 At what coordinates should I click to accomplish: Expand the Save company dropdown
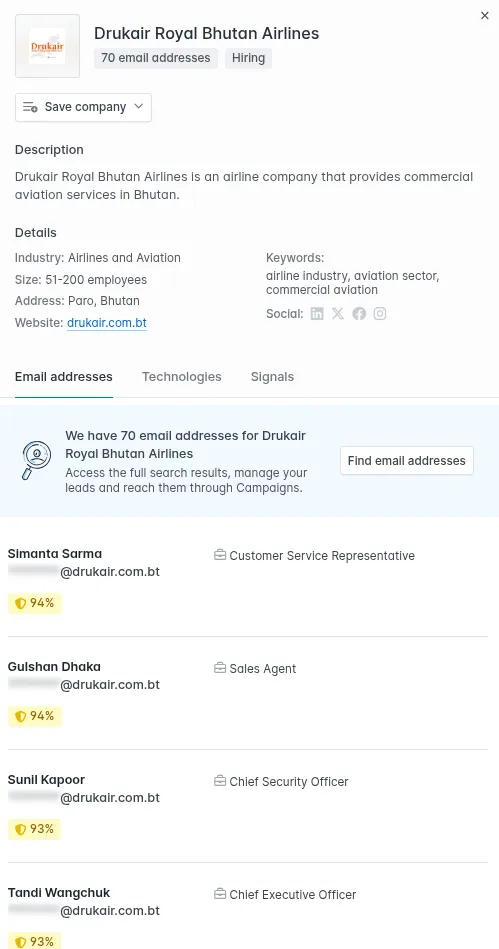[x=83, y=107]
